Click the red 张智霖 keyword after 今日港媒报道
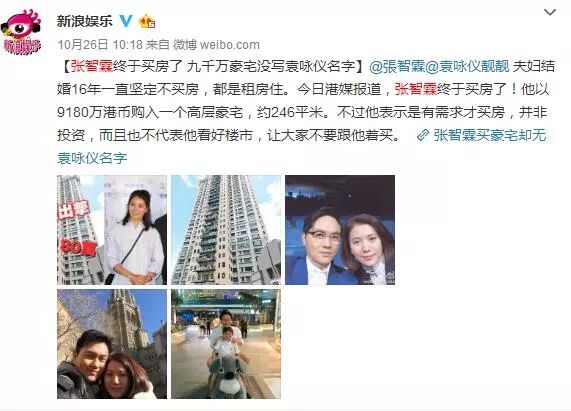 416,90
